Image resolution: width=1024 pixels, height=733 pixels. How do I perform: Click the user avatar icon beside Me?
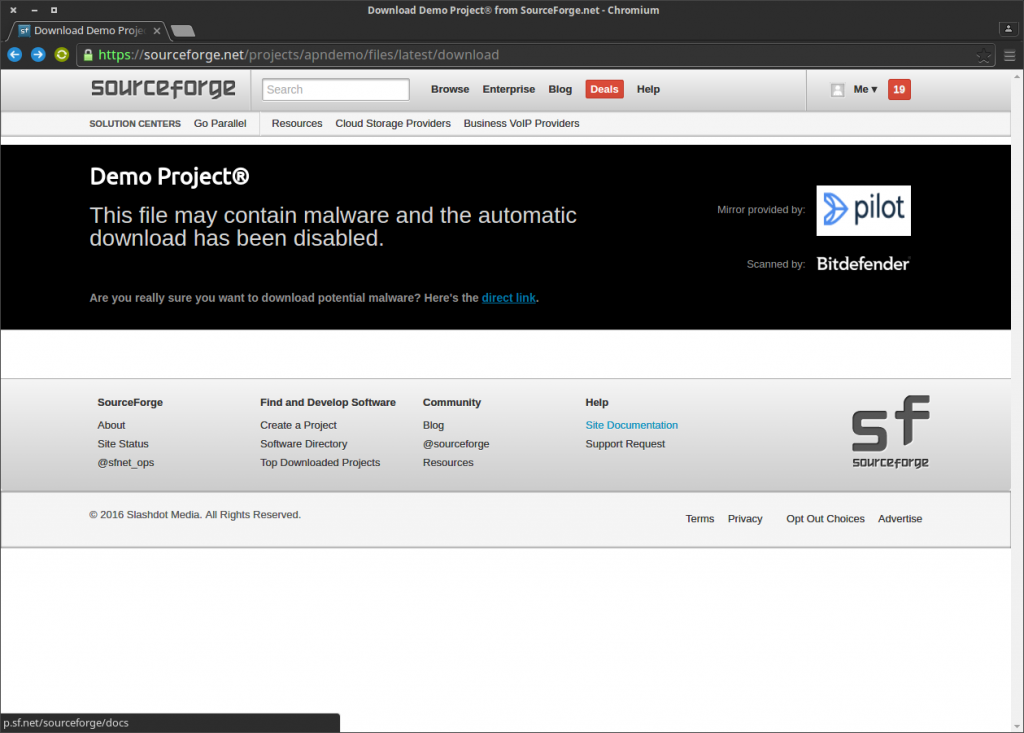tap(837, 90)
